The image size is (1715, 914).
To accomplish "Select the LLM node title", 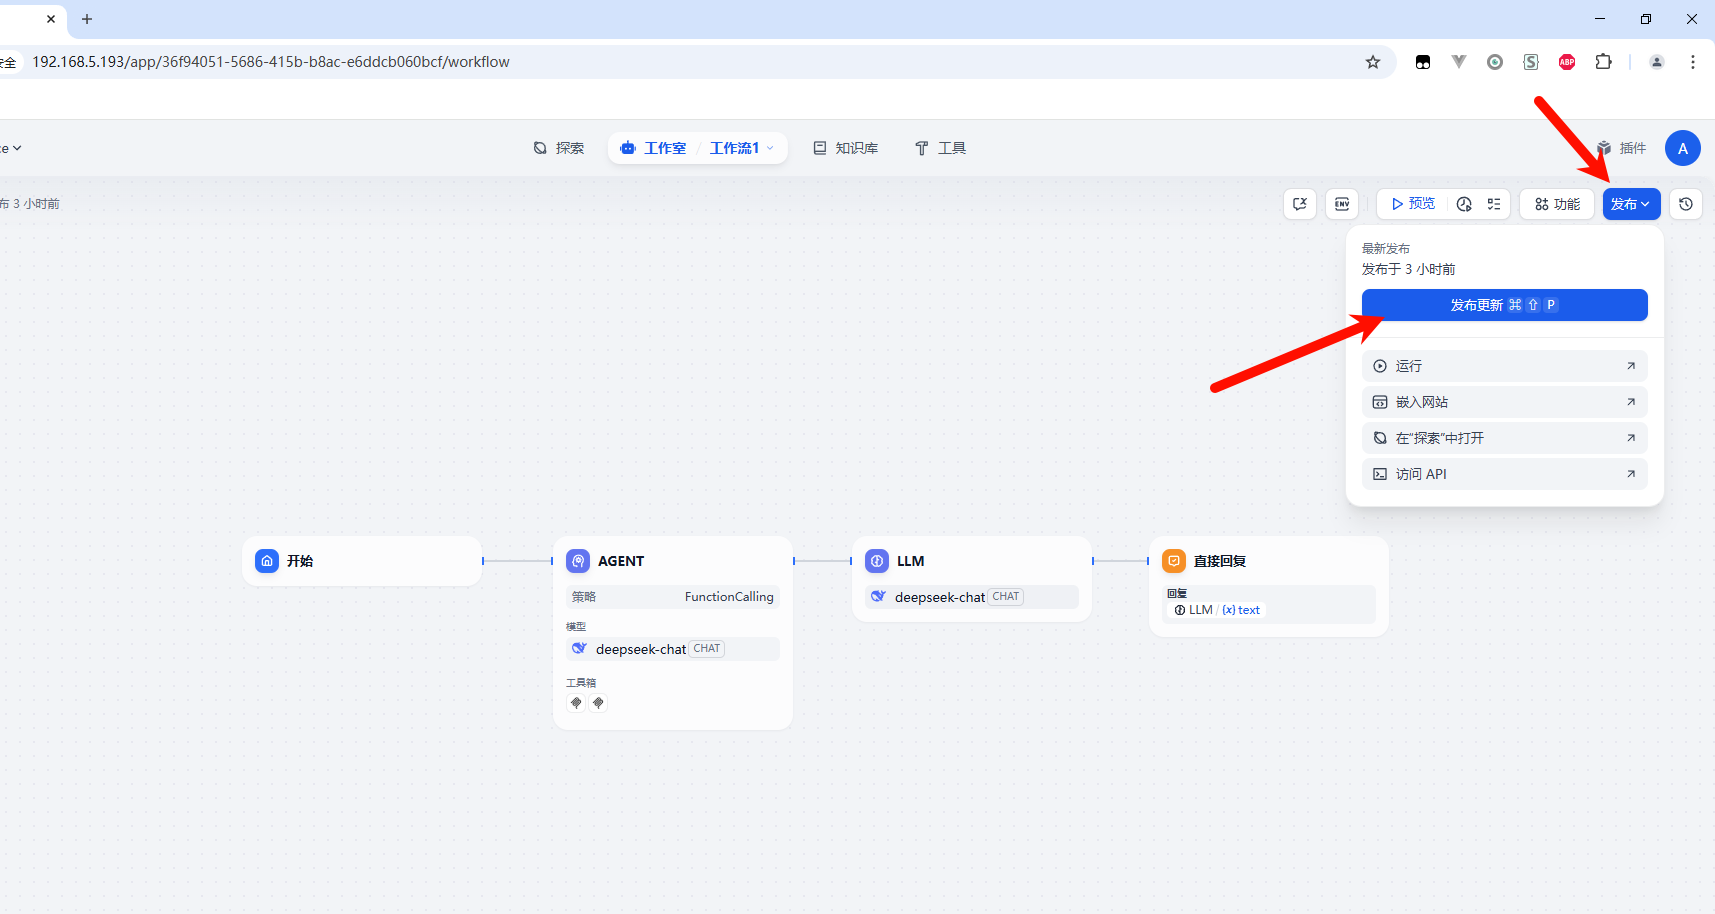I will [x=910, y=561].
